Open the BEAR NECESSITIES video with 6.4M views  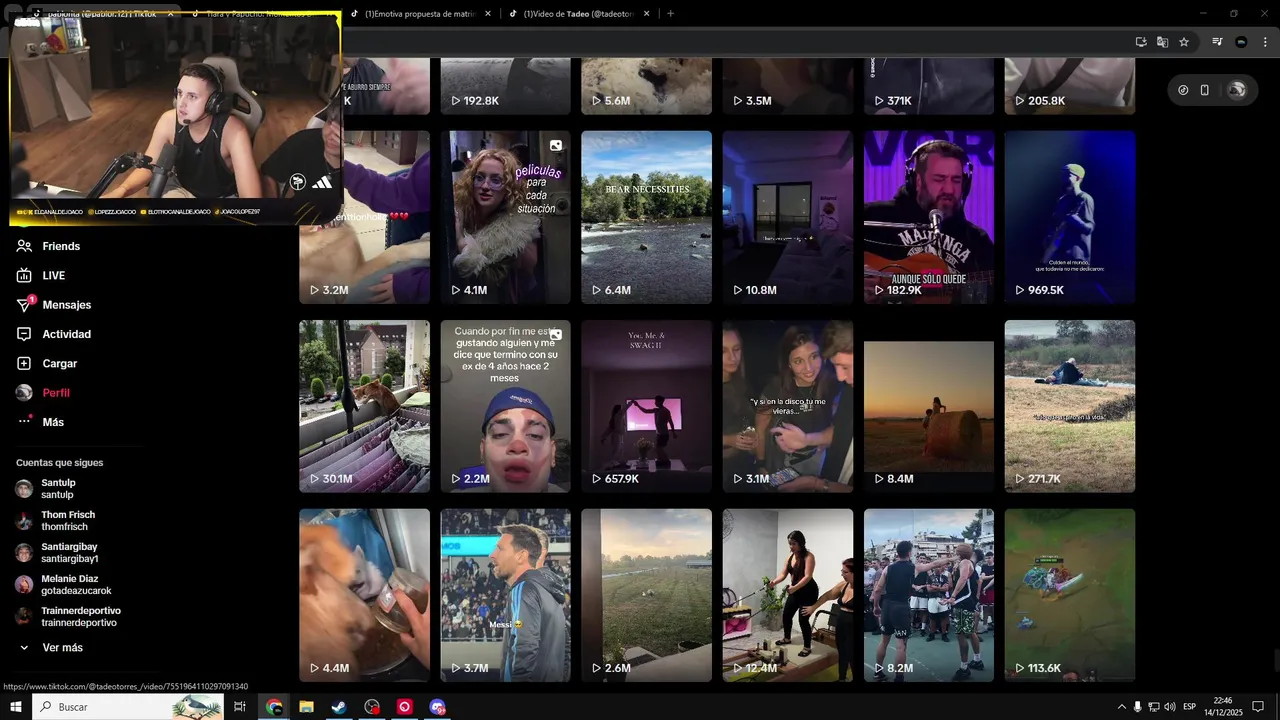click(x=647, y=217)
